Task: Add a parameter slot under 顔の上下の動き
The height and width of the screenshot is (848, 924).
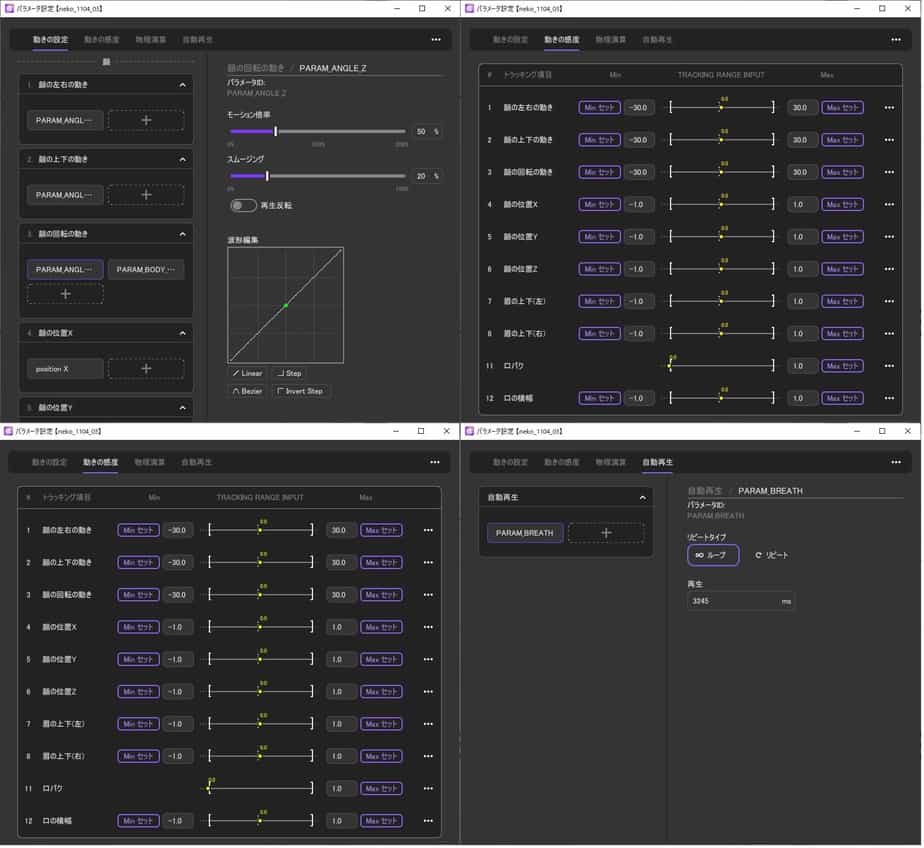Action: [x=146, y=195]
